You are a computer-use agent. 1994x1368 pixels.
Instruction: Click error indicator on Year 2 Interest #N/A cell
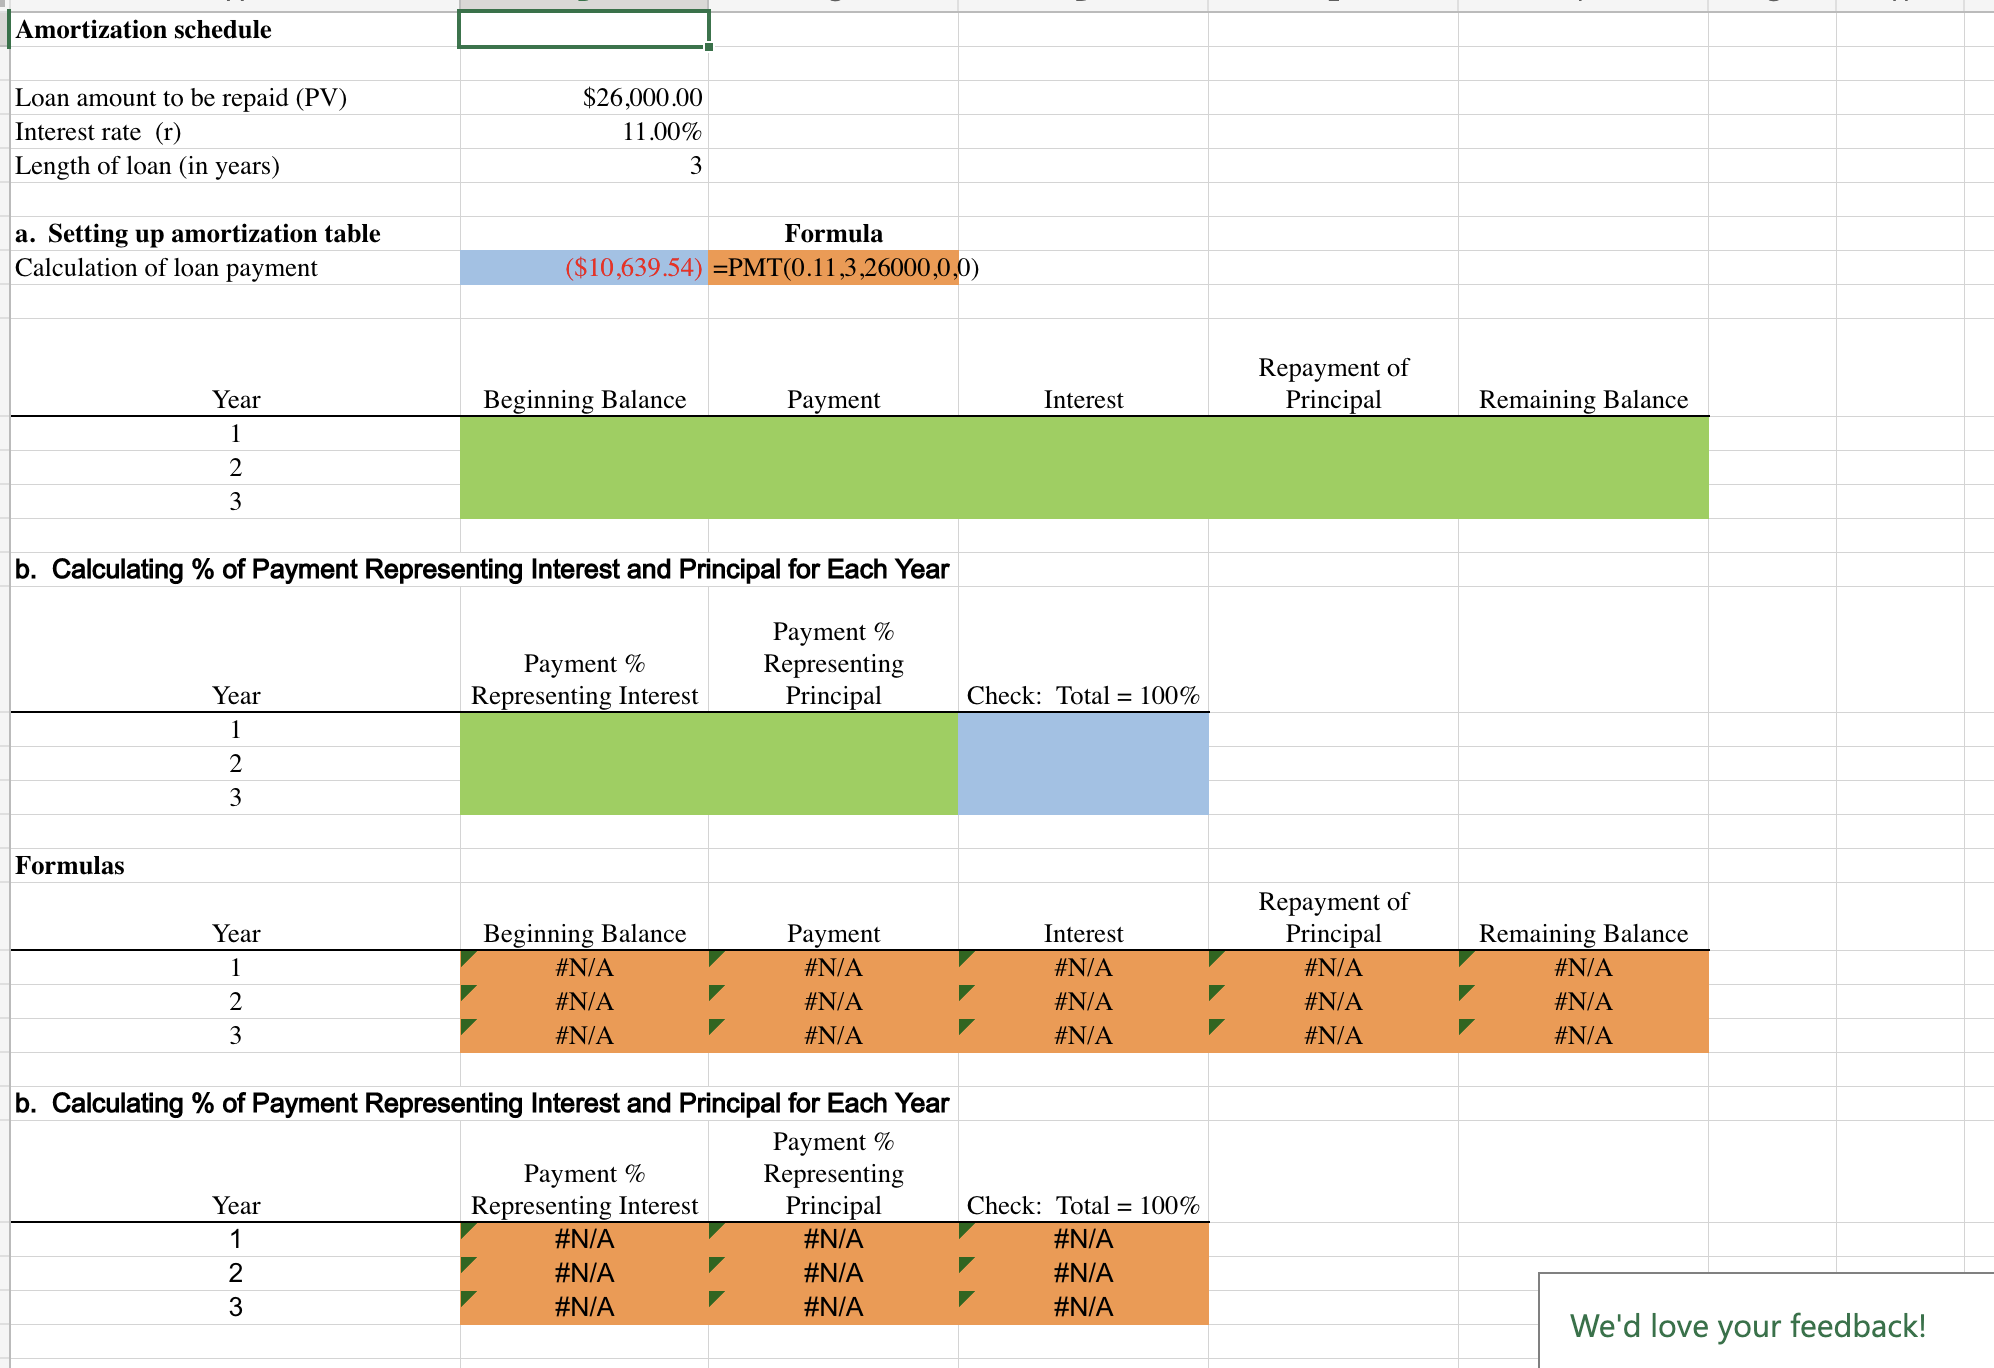(x=965, y=992)
